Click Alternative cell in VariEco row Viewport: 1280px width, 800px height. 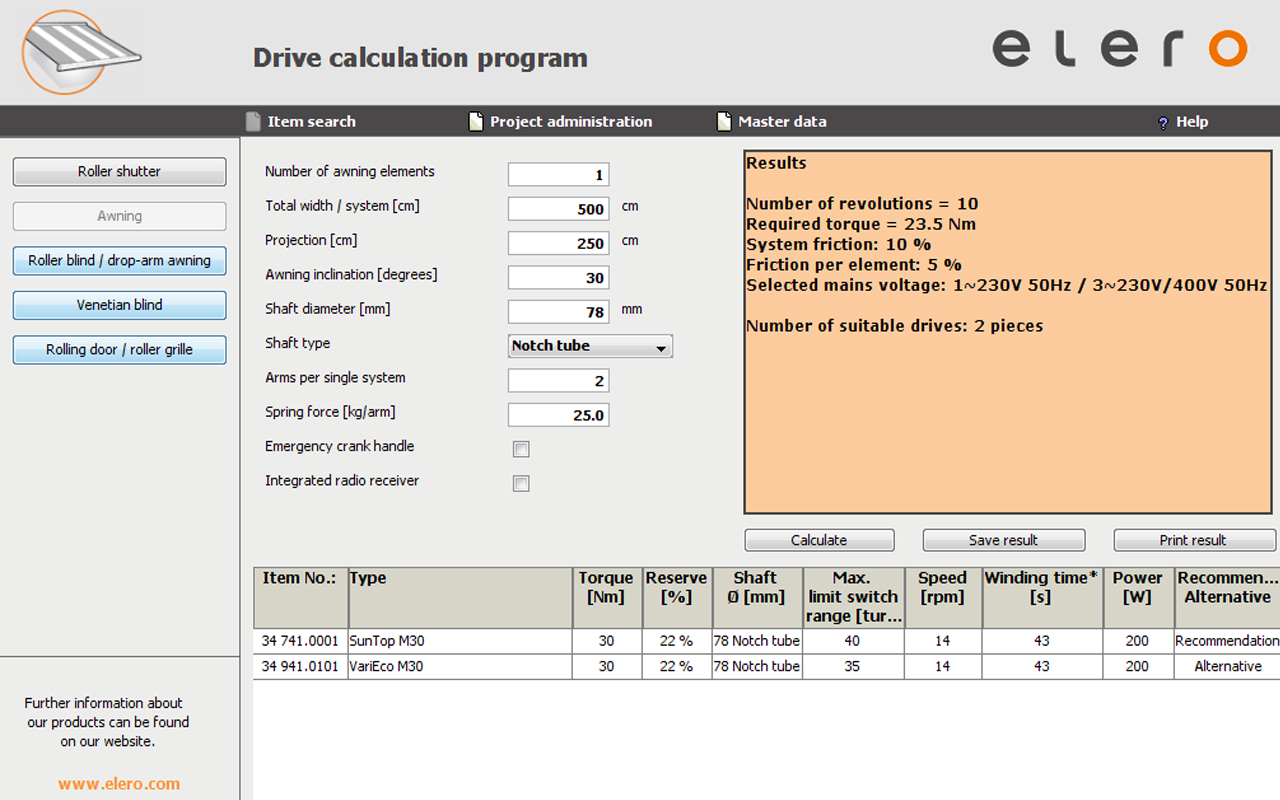pos(1227,667)
